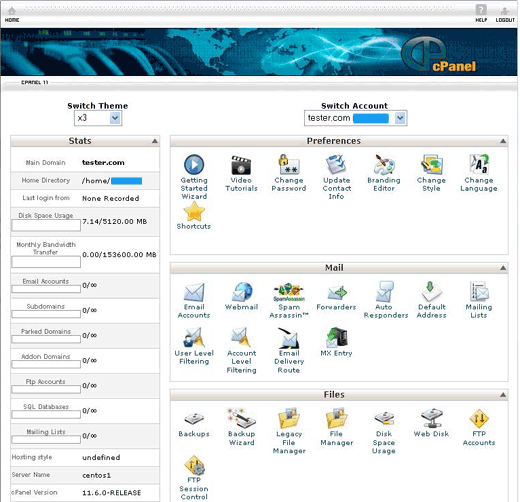The width and height of the screenshot is (520, 502).
Task: Click the SQL Databases usage bar
Action: pos(46,414)
